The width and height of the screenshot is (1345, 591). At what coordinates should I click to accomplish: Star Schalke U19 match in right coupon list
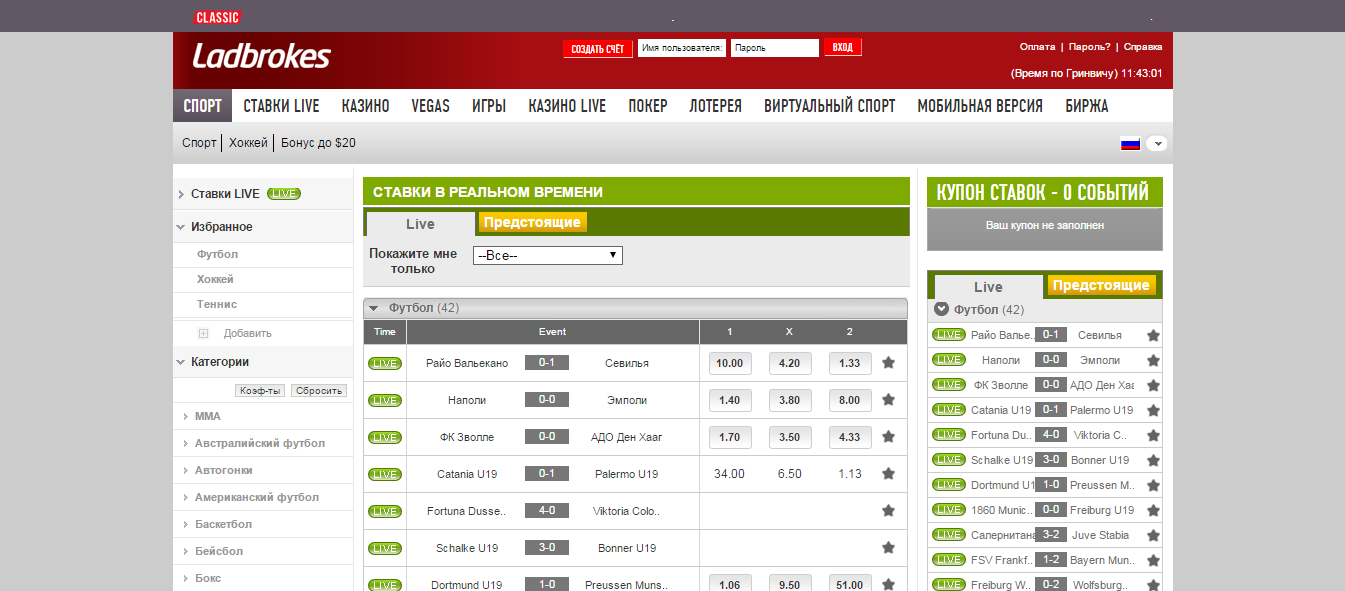pyautogui.click(x=1153, y=460)
